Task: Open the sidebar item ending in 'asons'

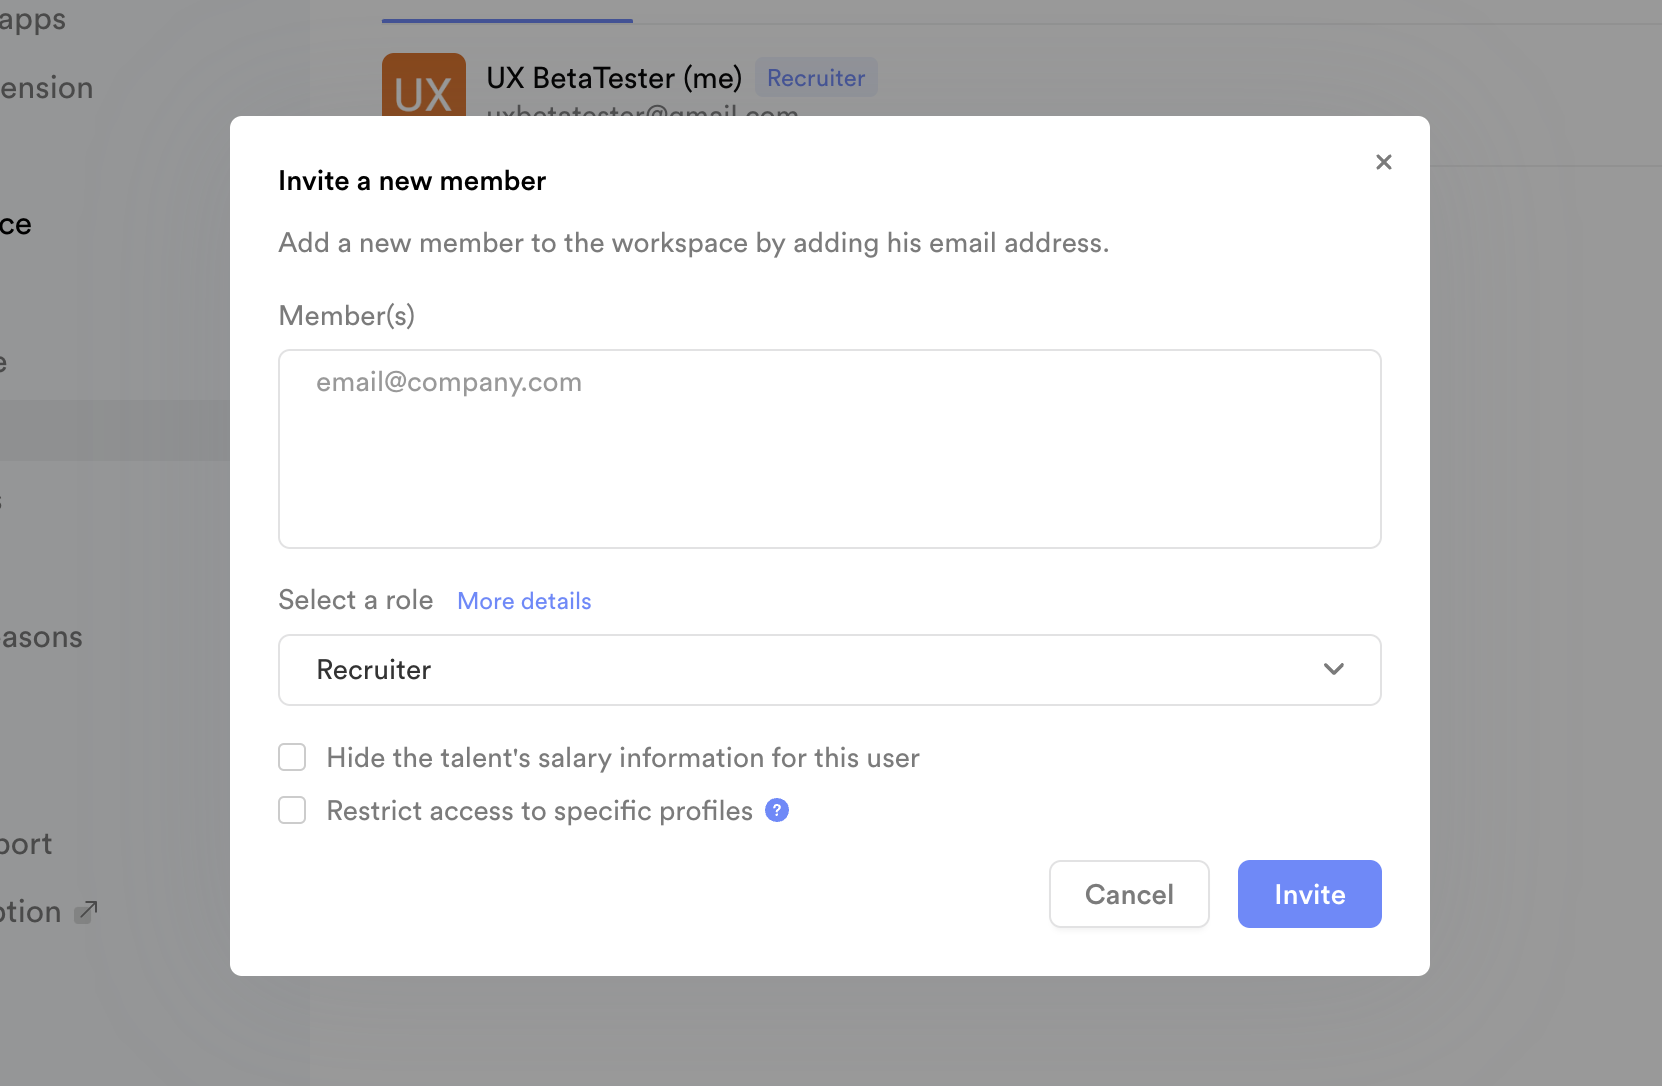Action: 42,637
